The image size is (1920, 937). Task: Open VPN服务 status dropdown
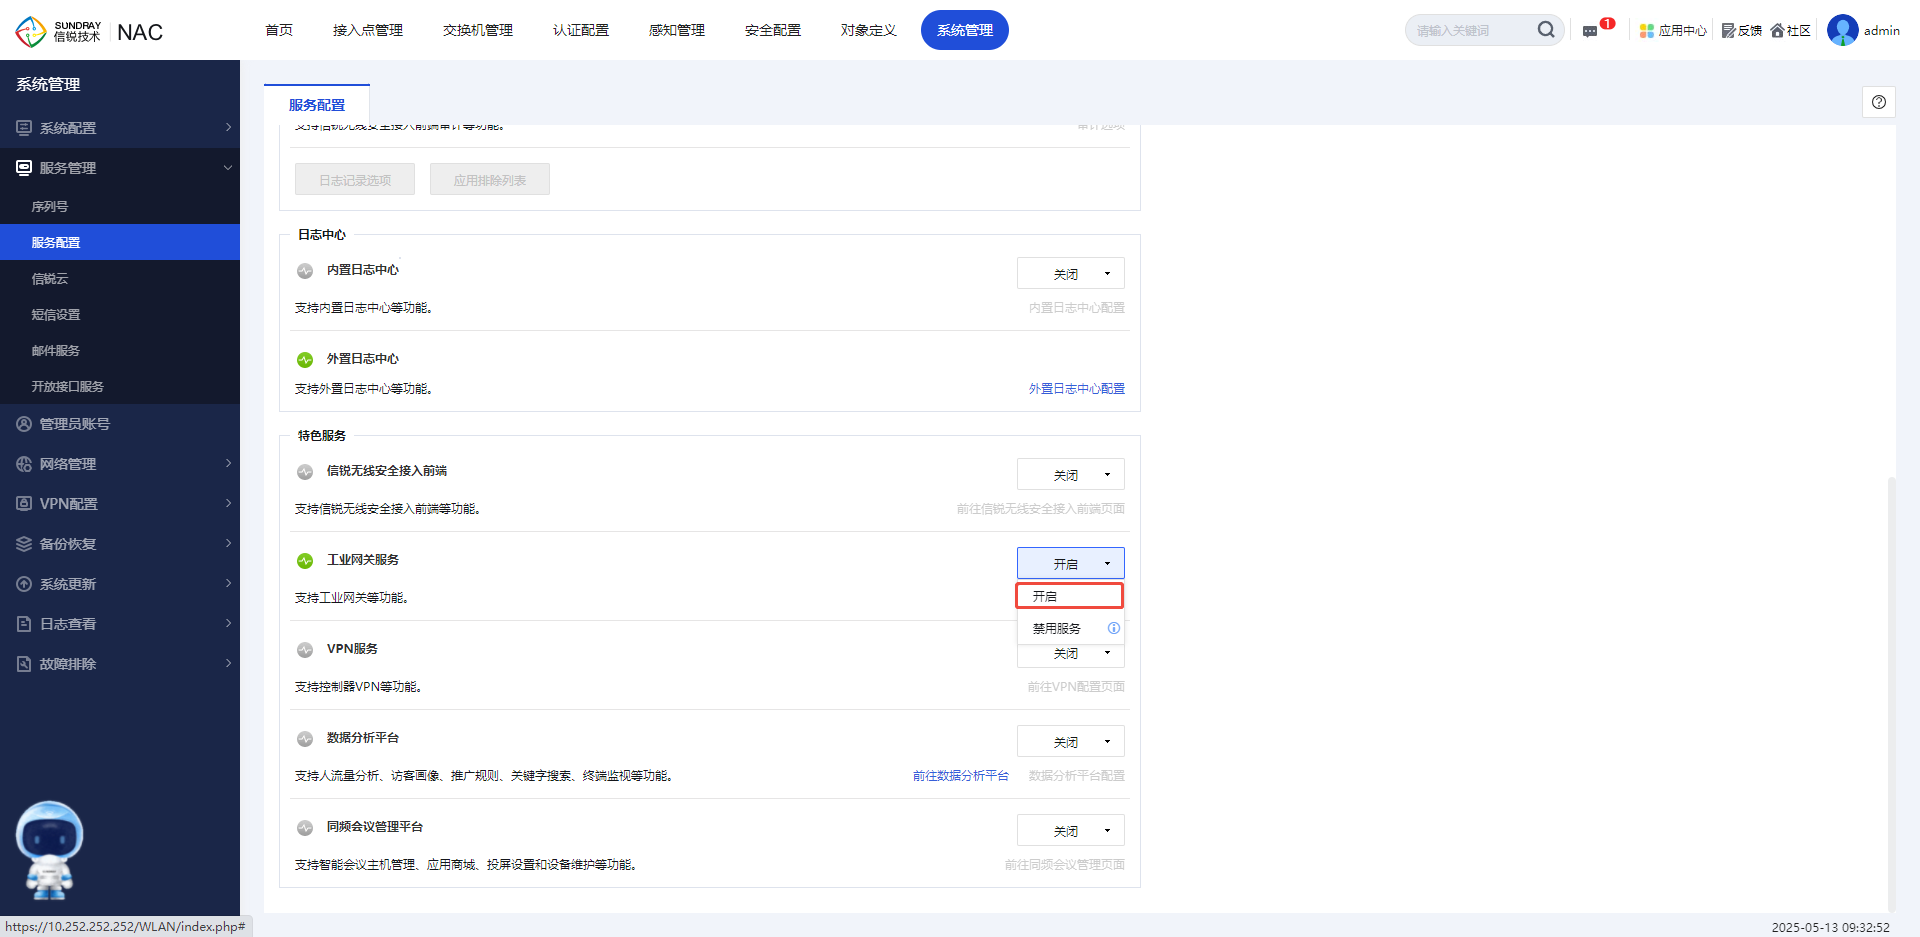[x=1071, y=655]
